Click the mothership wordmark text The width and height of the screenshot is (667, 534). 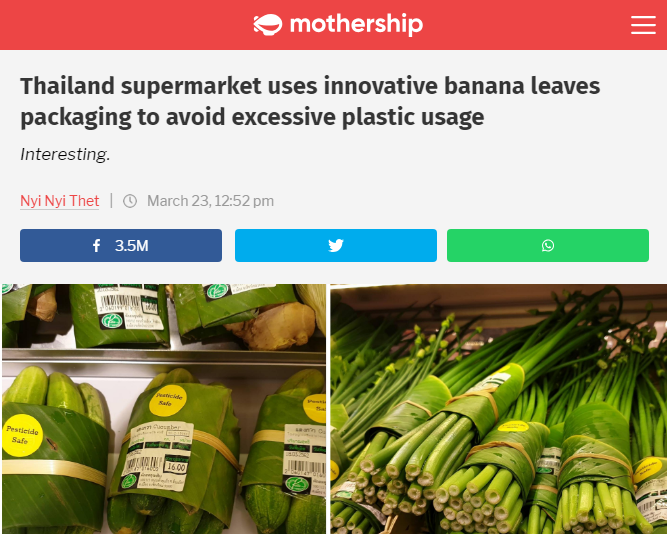tap(356, 24)
